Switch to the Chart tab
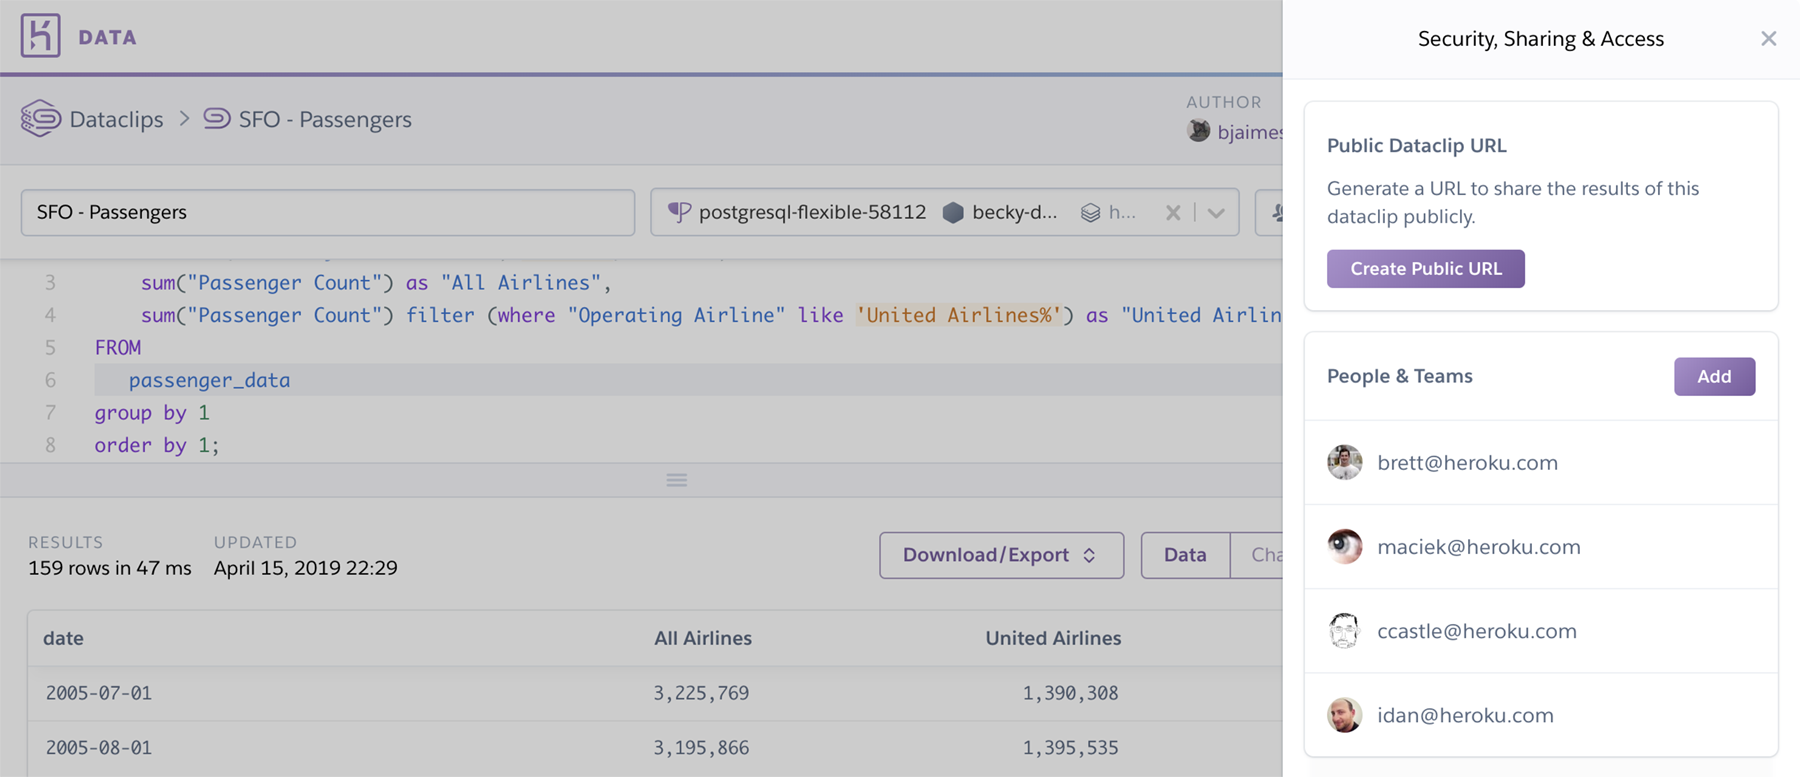The height and width of the screenshot is (777, 1800). pyautogui.click(x=1258, y=555)
